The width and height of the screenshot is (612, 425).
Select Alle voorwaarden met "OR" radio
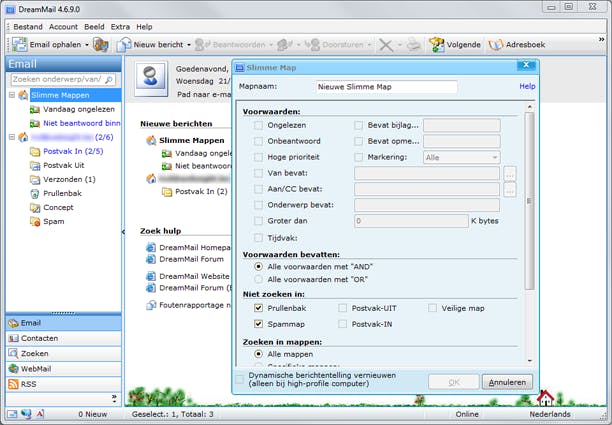[258, 279]
